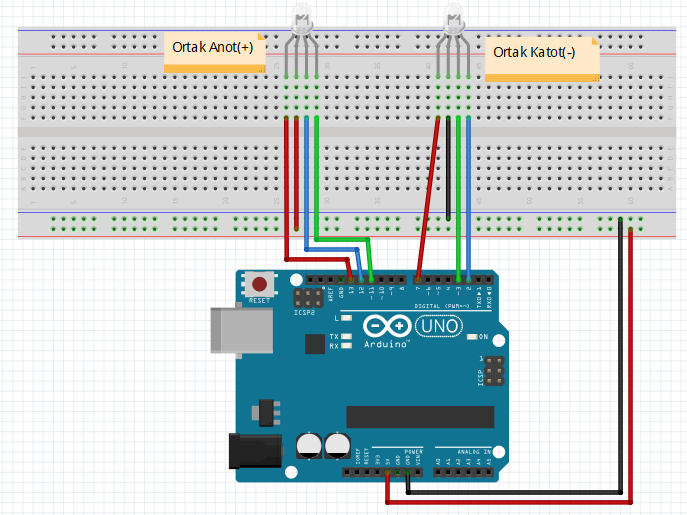Screen dimensions: 687x515
Task: Click the common cathode RGB LED on right
Action: coord(455,20)
